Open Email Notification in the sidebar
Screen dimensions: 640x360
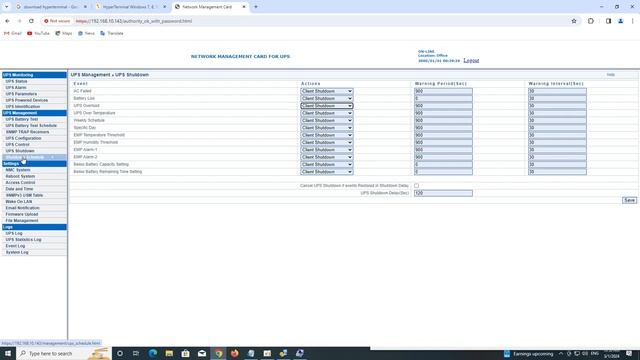click(22, 208)
